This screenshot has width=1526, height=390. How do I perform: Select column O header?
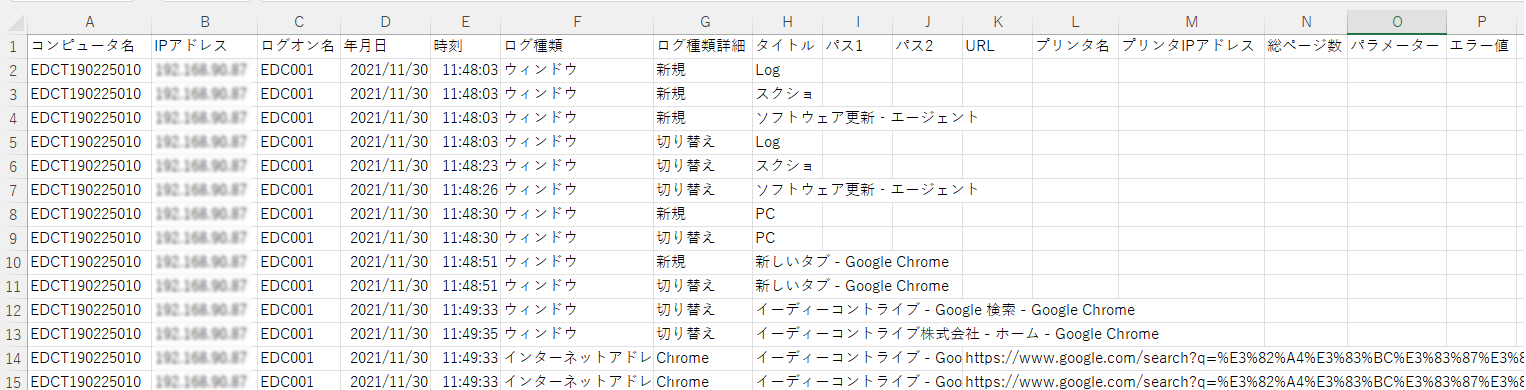[1396, 22]
